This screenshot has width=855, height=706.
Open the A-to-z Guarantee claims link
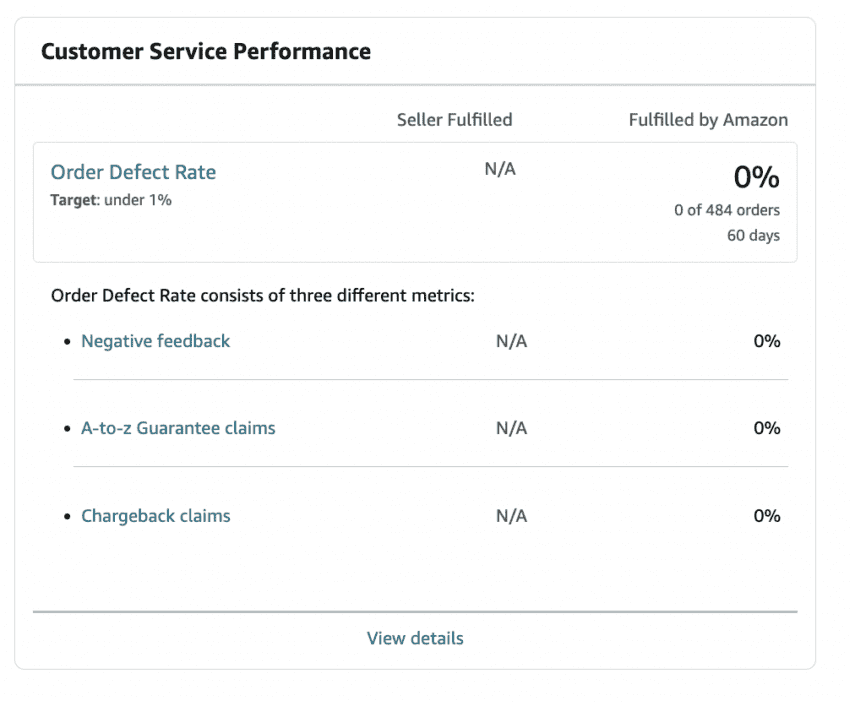[x=178, y=428]
